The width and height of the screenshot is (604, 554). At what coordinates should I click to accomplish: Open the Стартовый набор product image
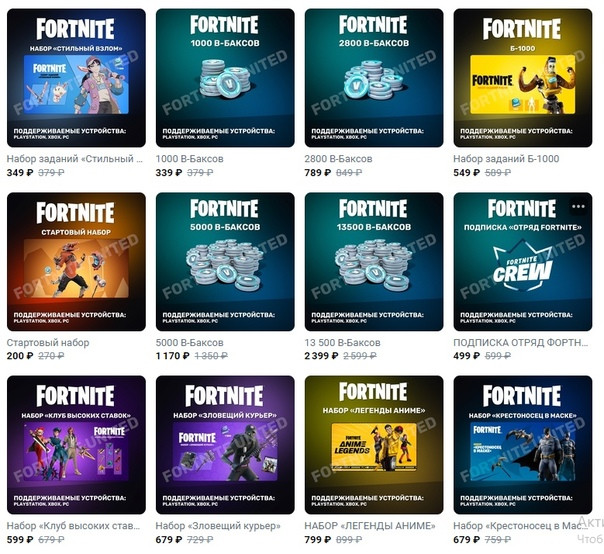pyautogui.click(x=76, y=262)
